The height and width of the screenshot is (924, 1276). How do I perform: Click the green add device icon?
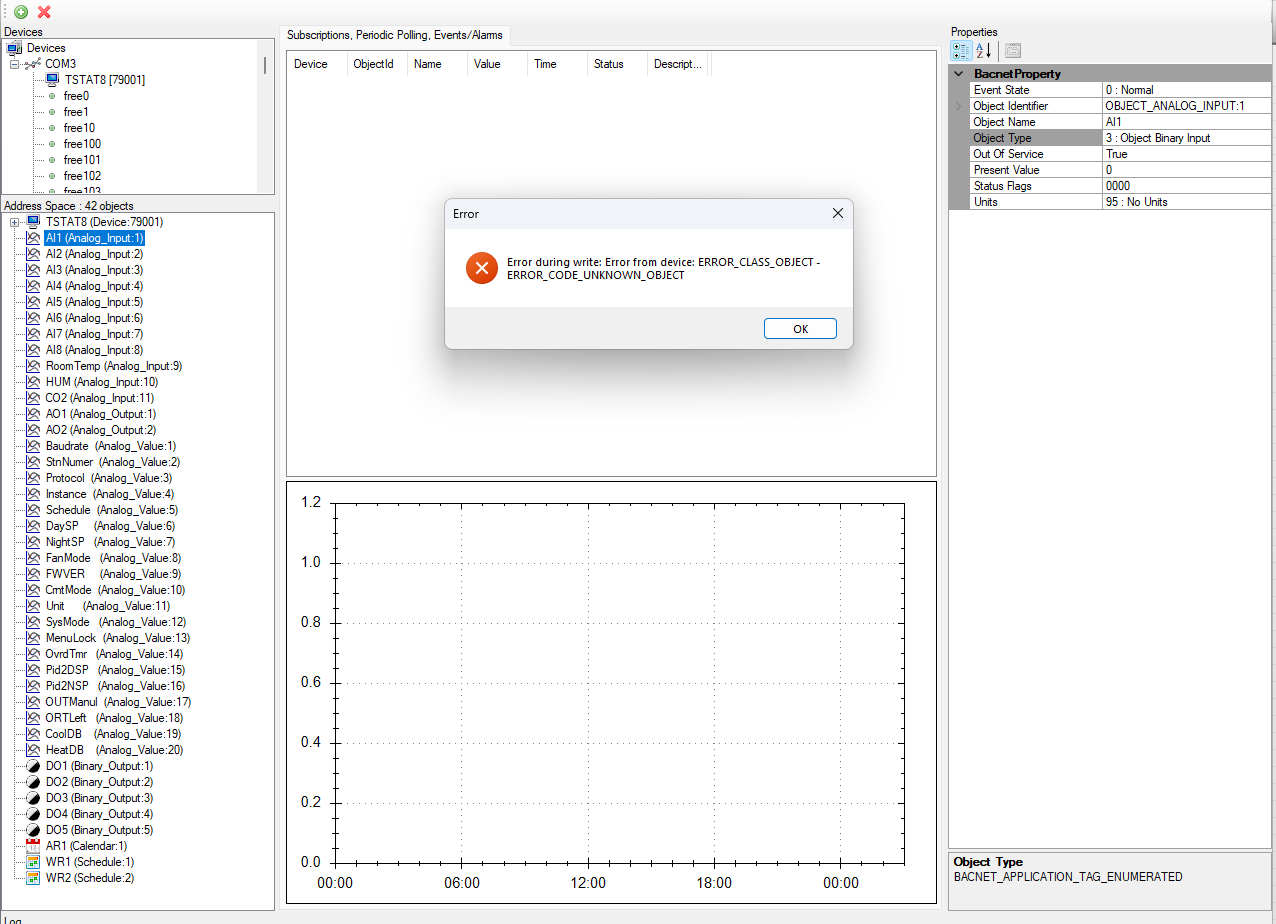coord(21,12)
